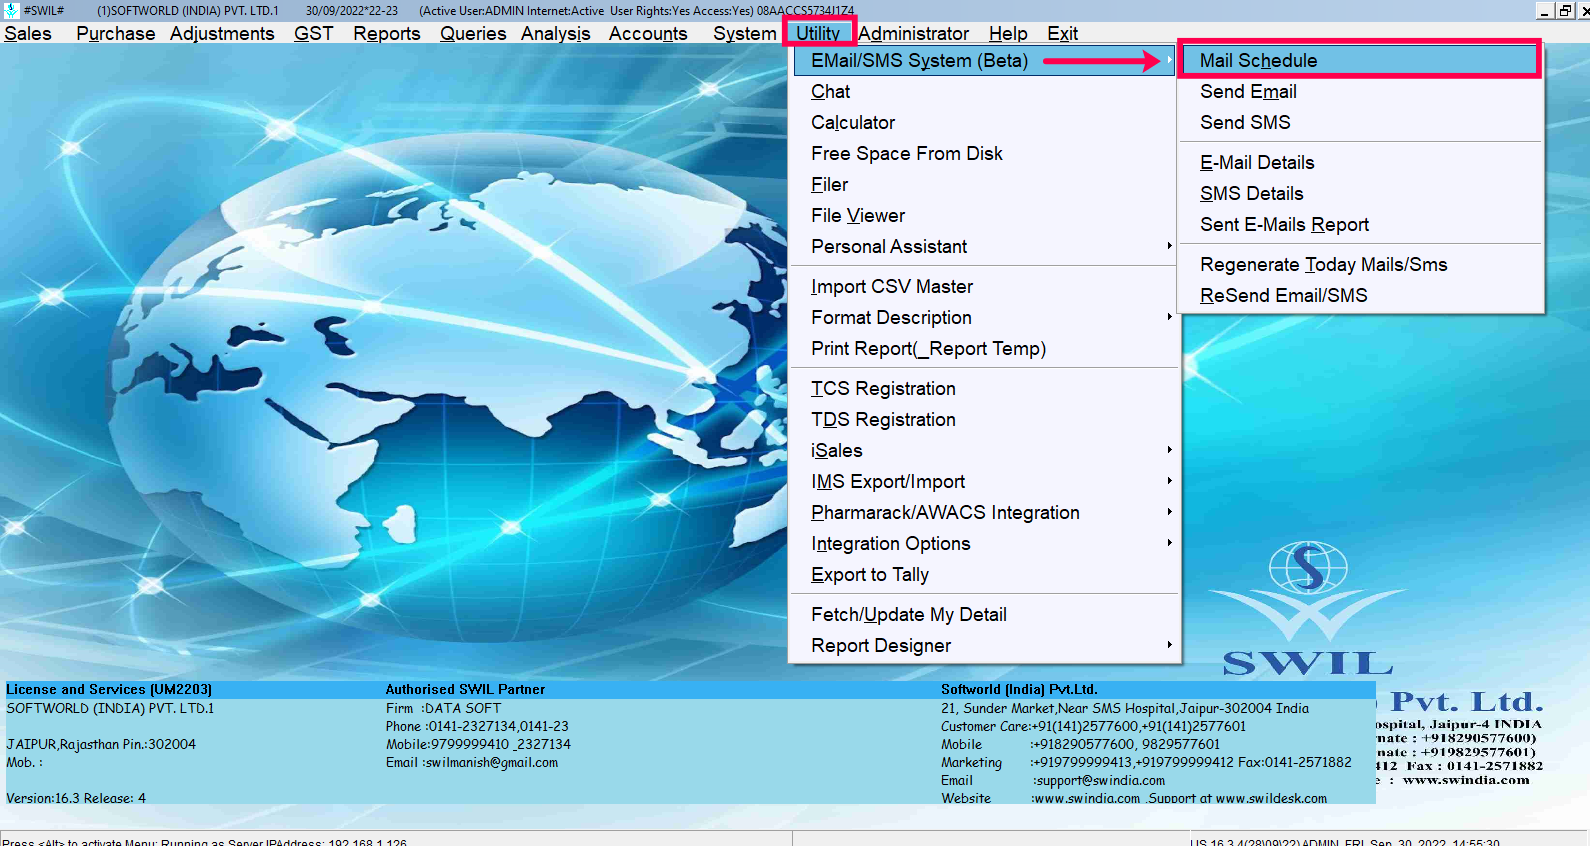Launch the Calculator utility
This screenshot has width=1590, height=846.
point(984,122)
